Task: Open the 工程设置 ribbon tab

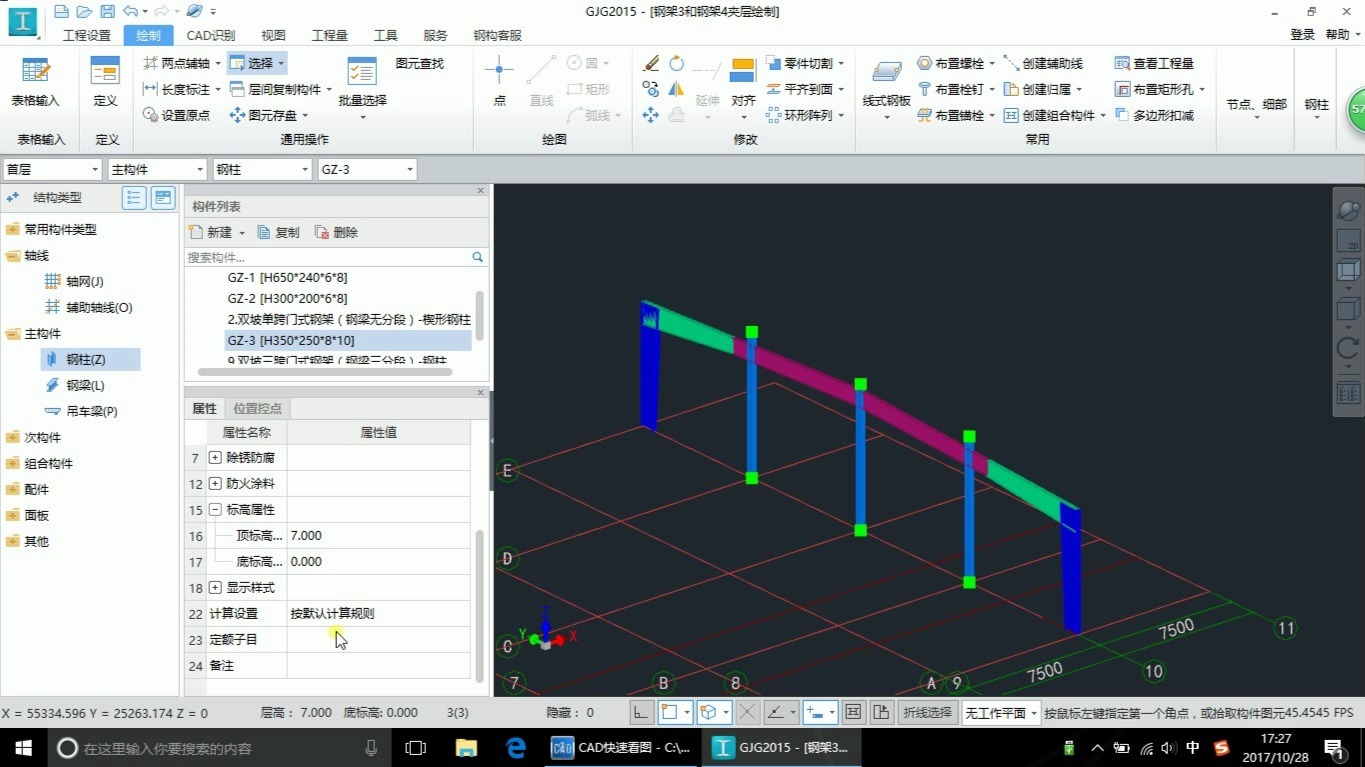Action: tap(87, 35)
